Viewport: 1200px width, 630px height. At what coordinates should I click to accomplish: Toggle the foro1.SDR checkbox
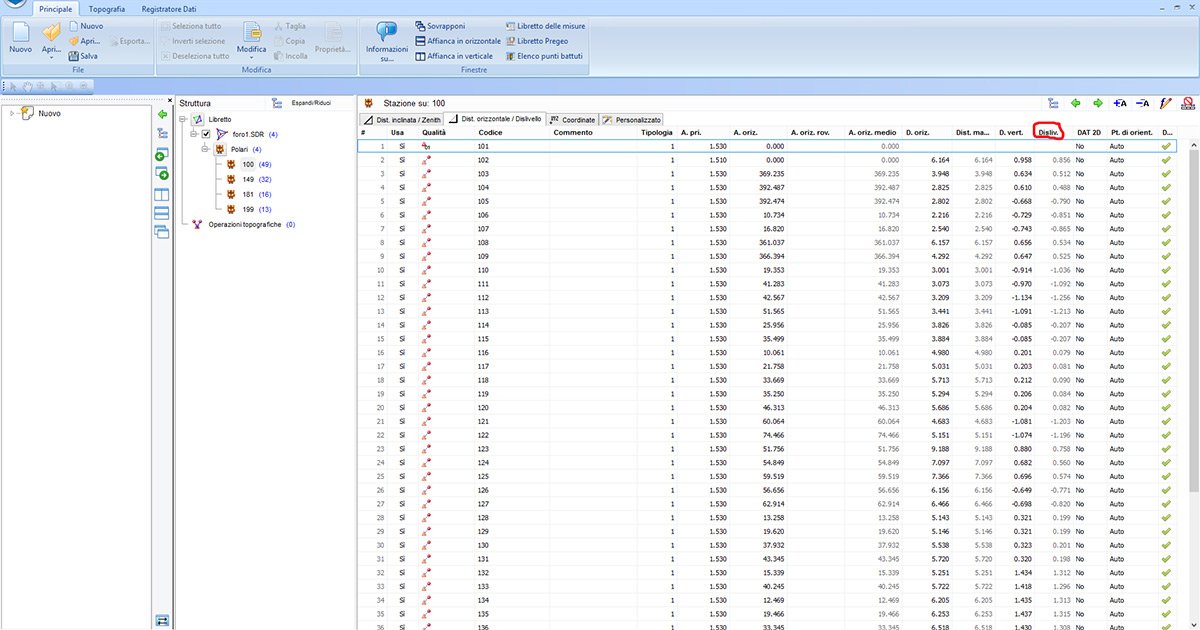[206, 134]
